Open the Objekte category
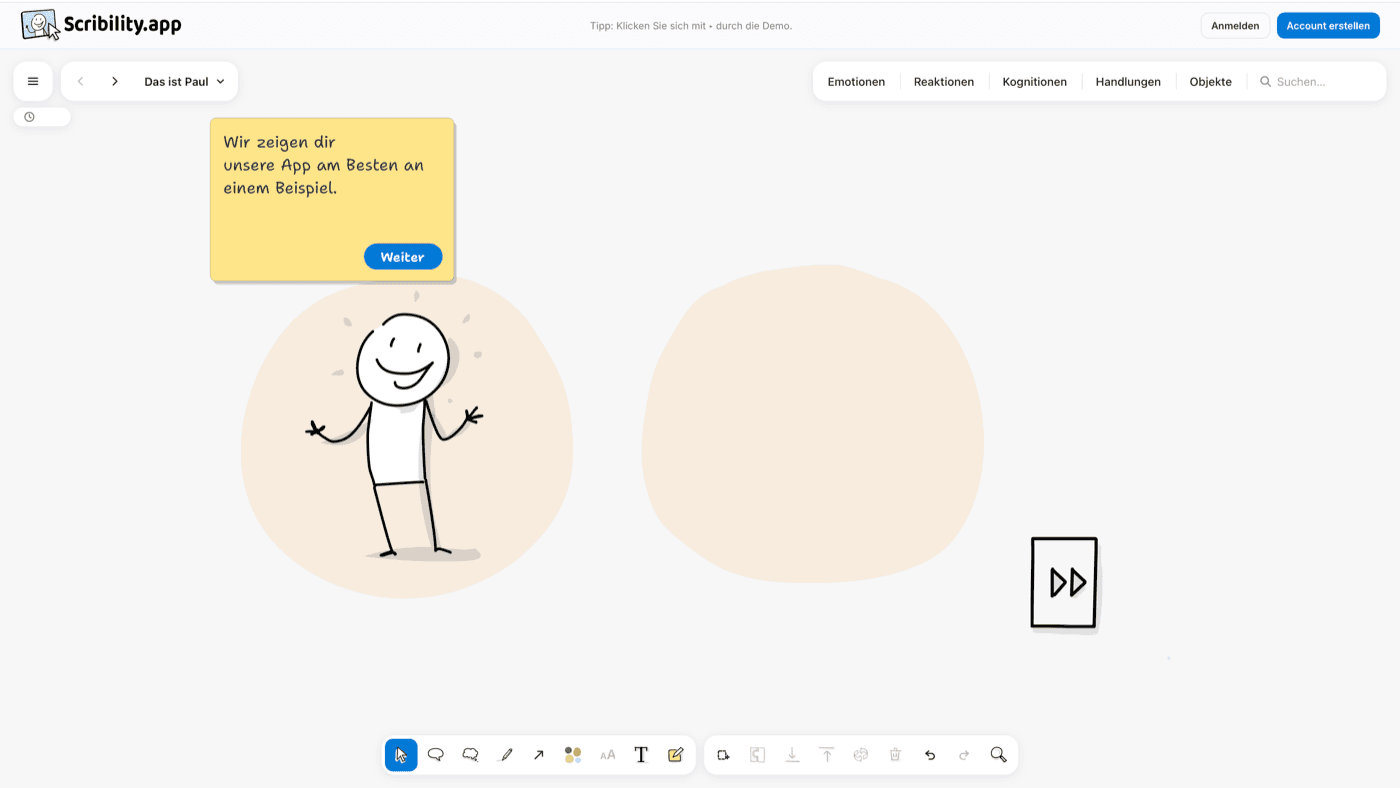This screenshot has width=1400, height=788. [x=1211, y=82]
